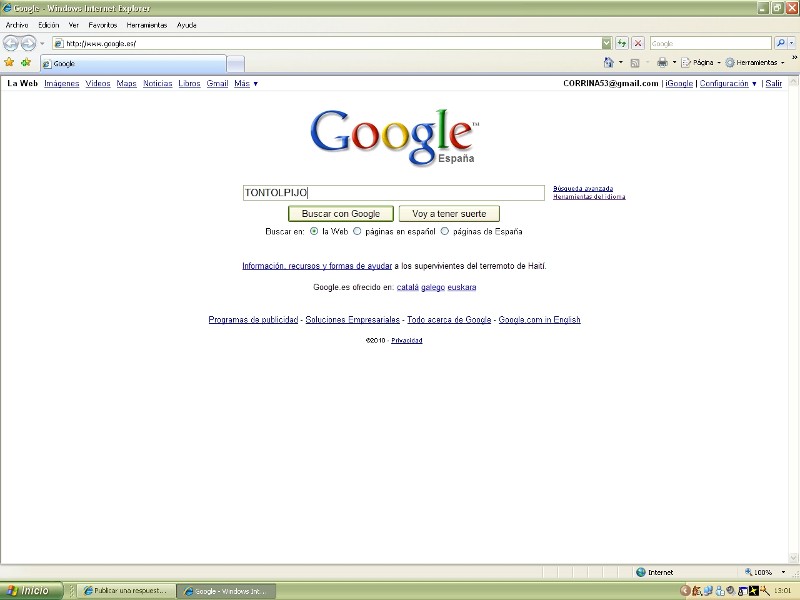Open the Windows Inicio start button

point(32,591)
